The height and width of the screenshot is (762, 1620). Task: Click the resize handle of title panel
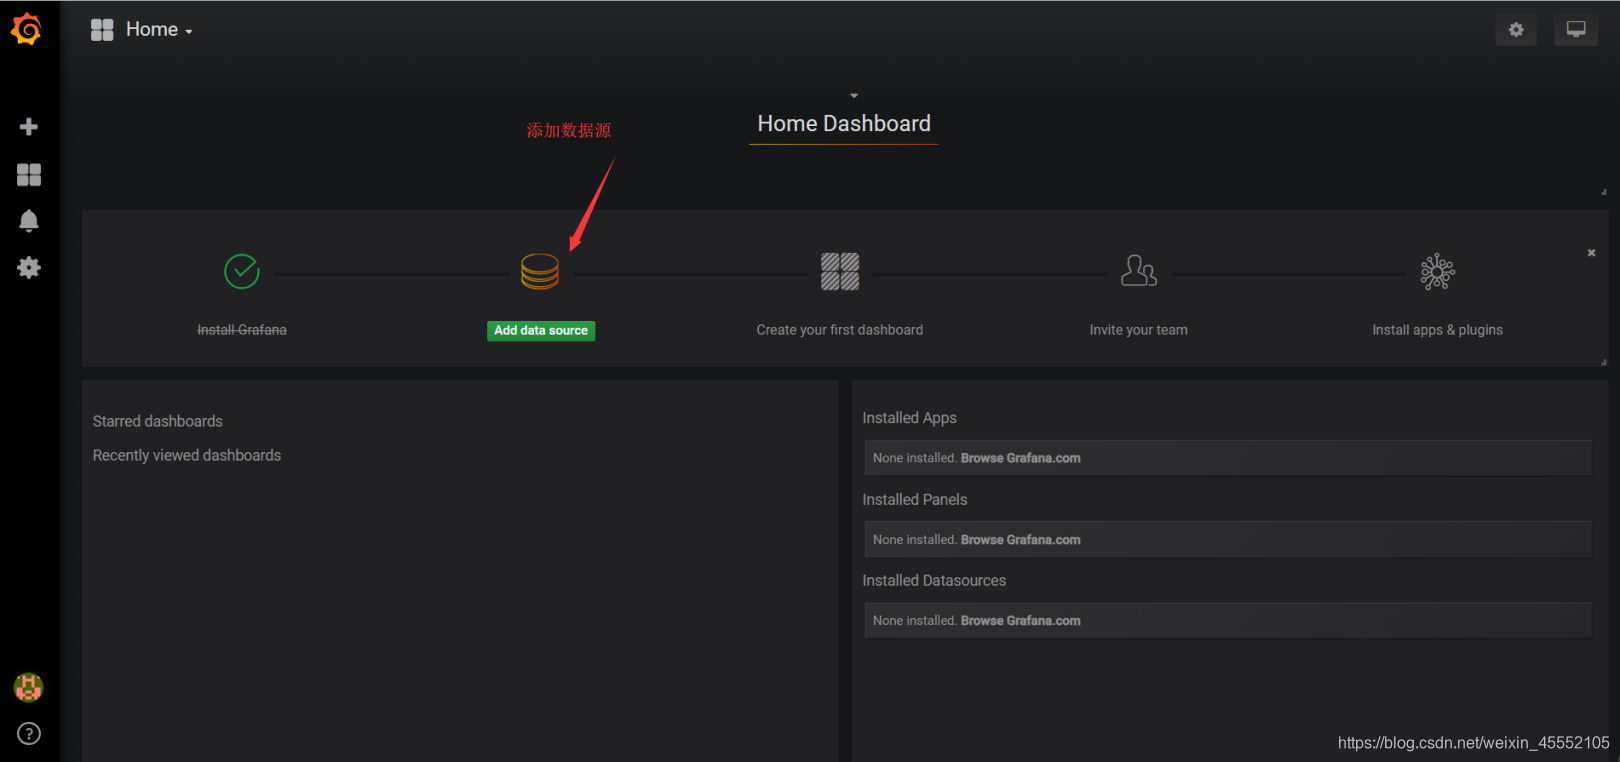[x=1603, y=192]
